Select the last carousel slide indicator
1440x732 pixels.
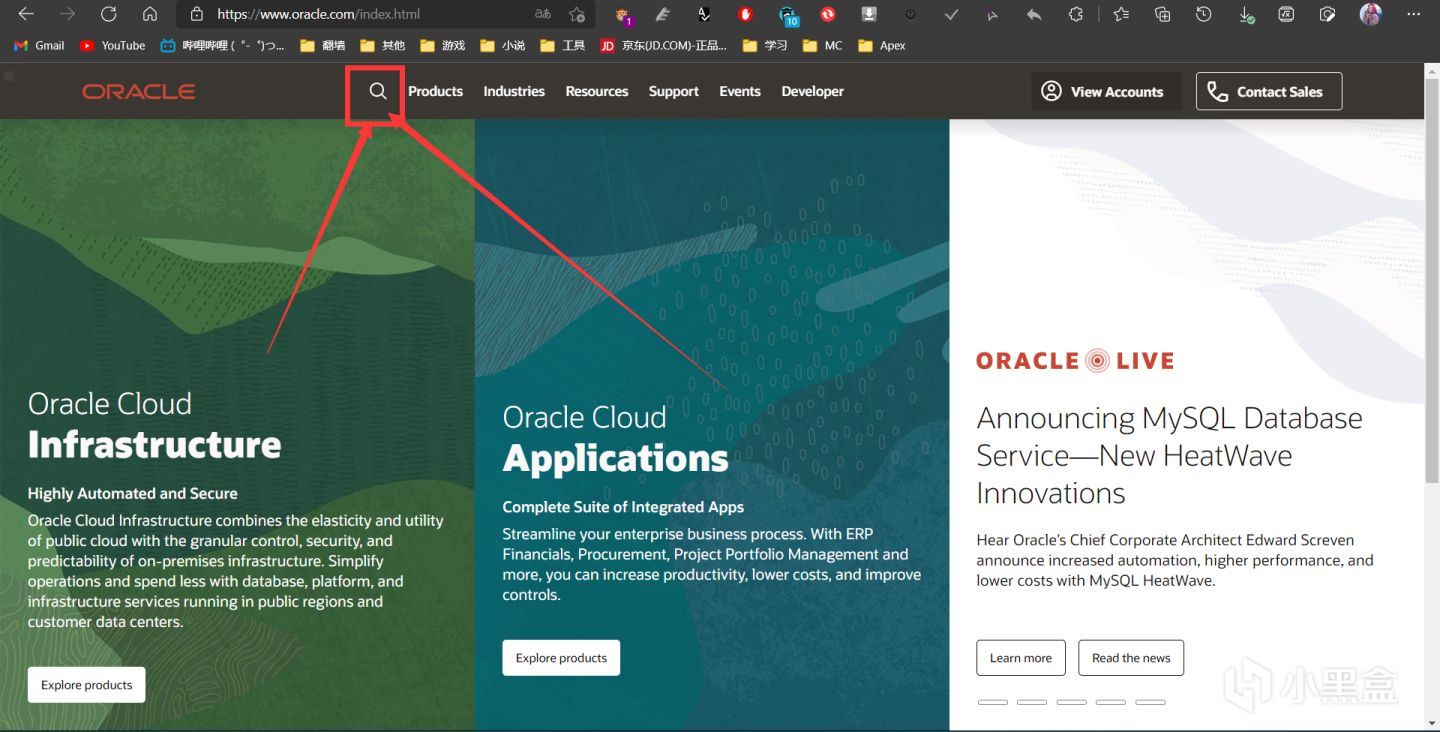pos(1150,702)
